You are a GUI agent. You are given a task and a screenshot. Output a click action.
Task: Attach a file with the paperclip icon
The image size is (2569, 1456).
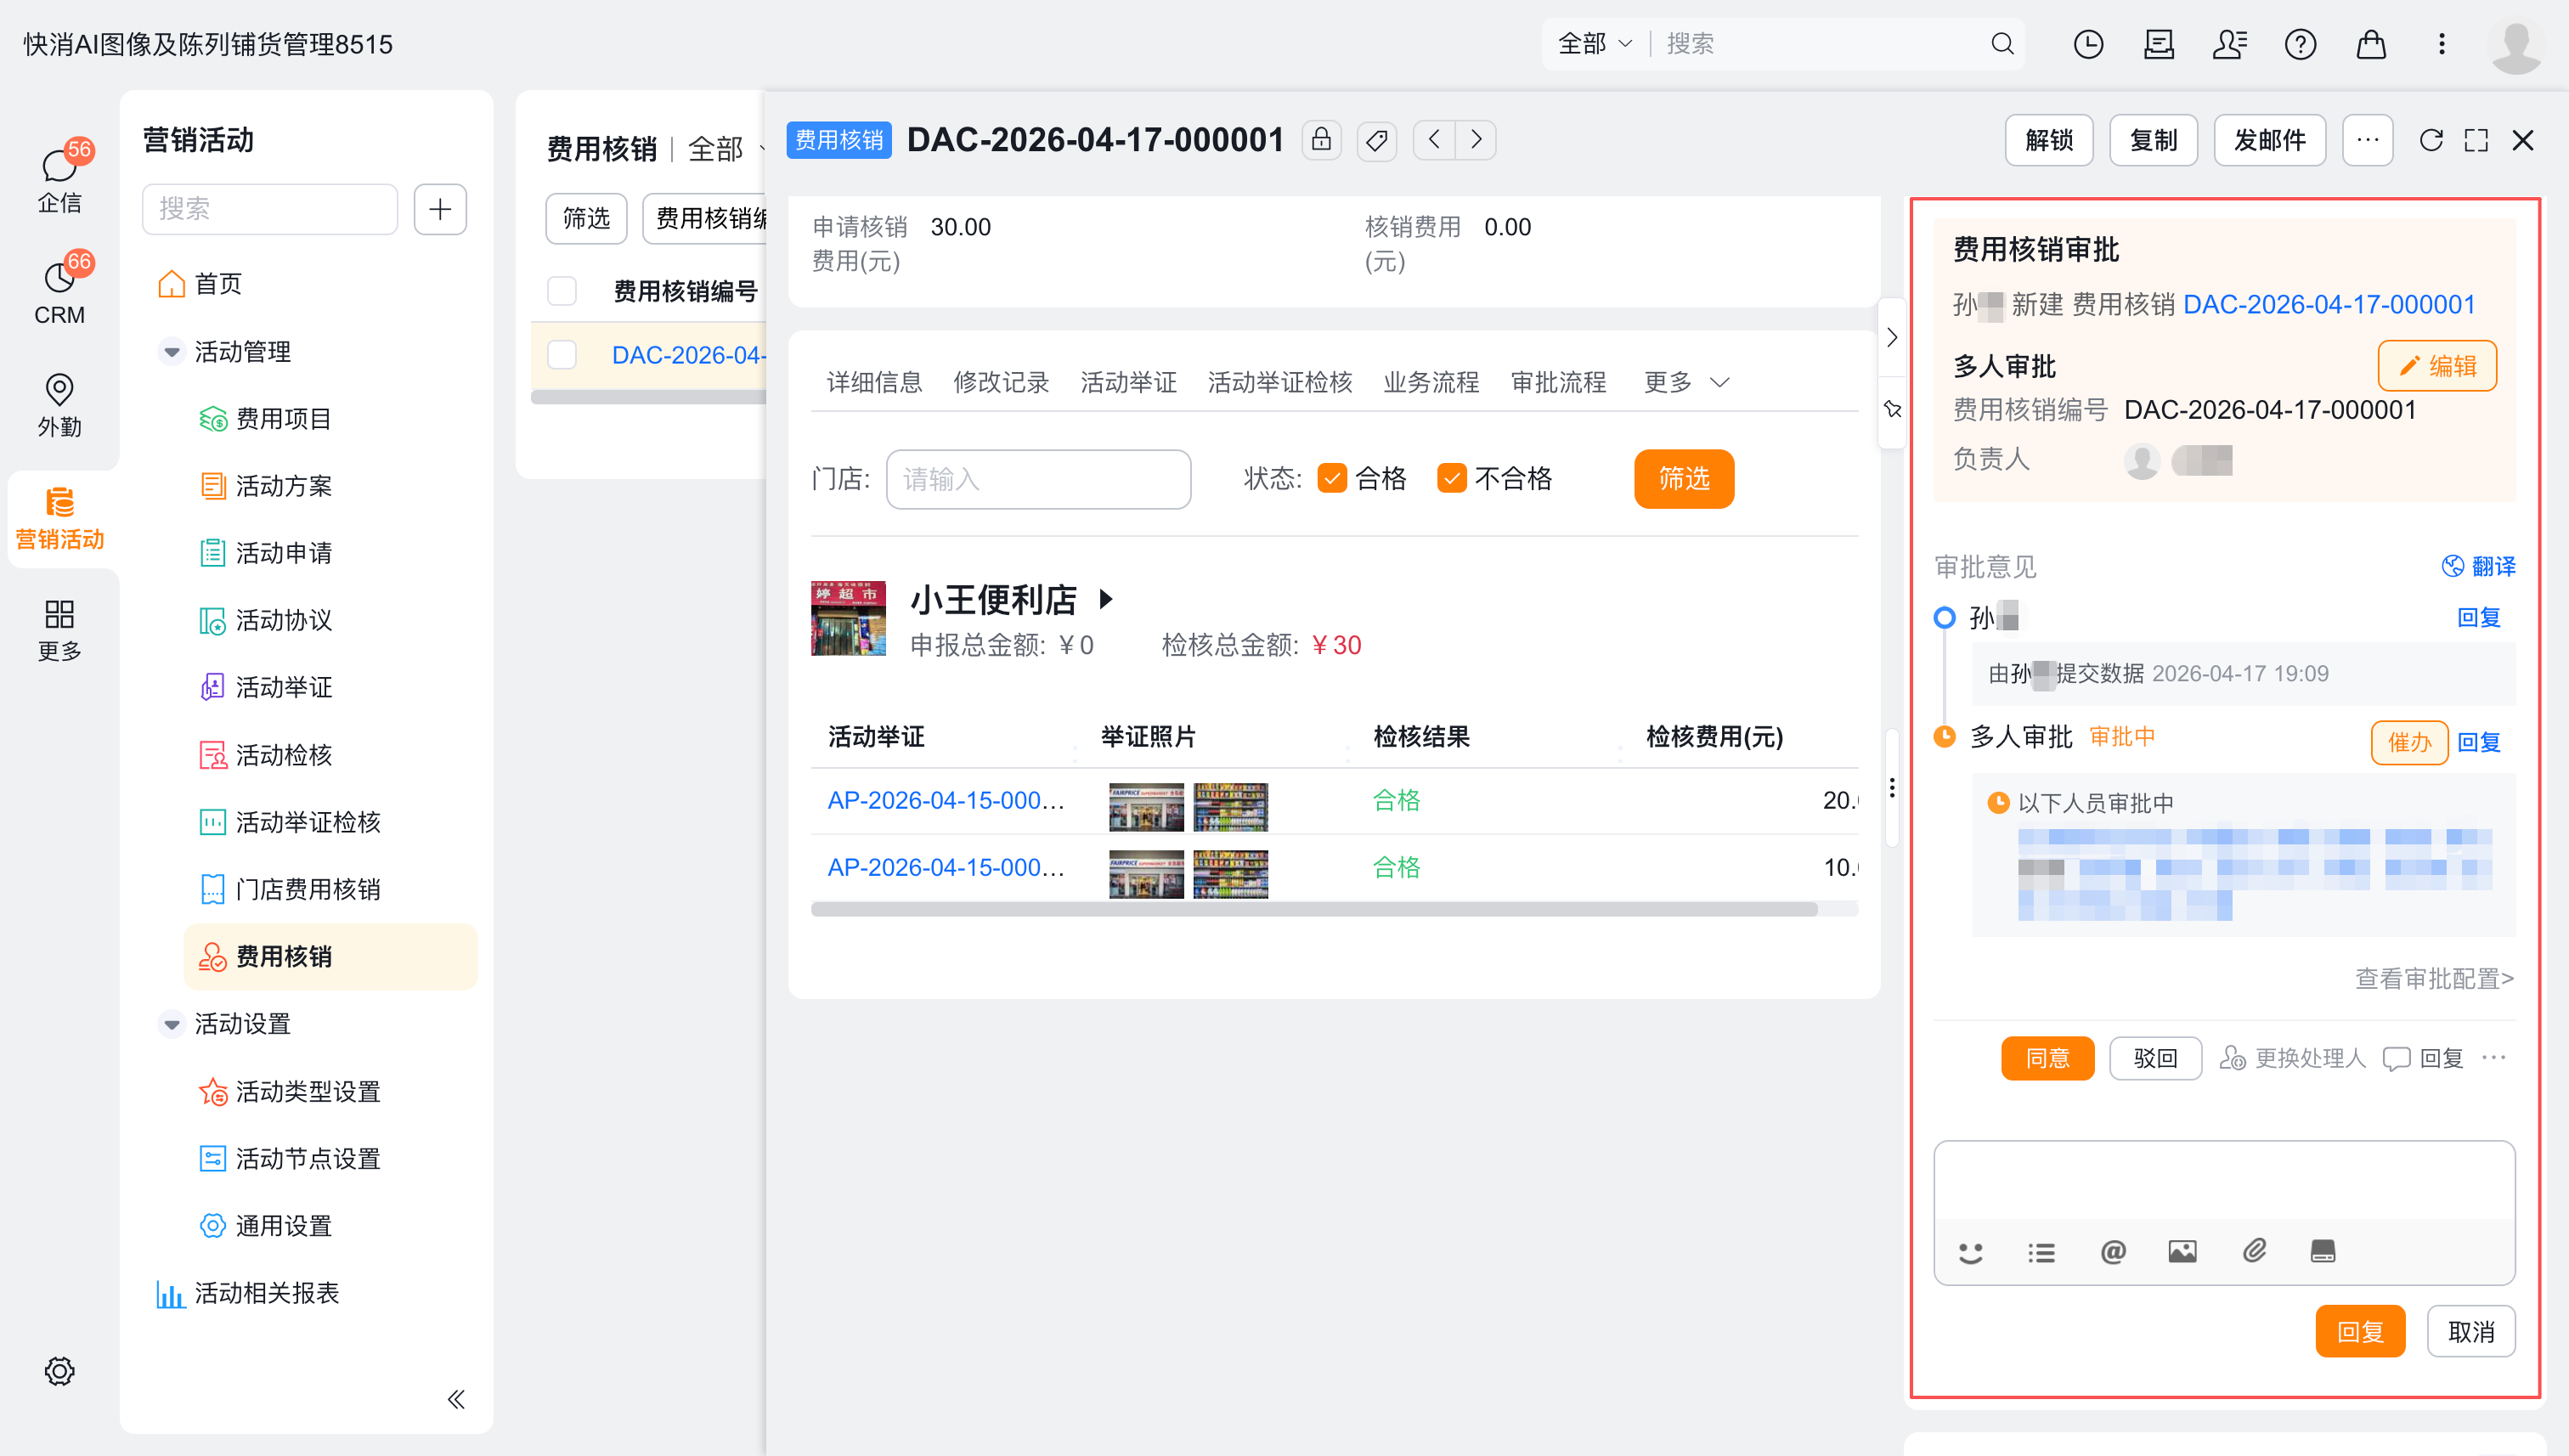tap(2254, 1251)
